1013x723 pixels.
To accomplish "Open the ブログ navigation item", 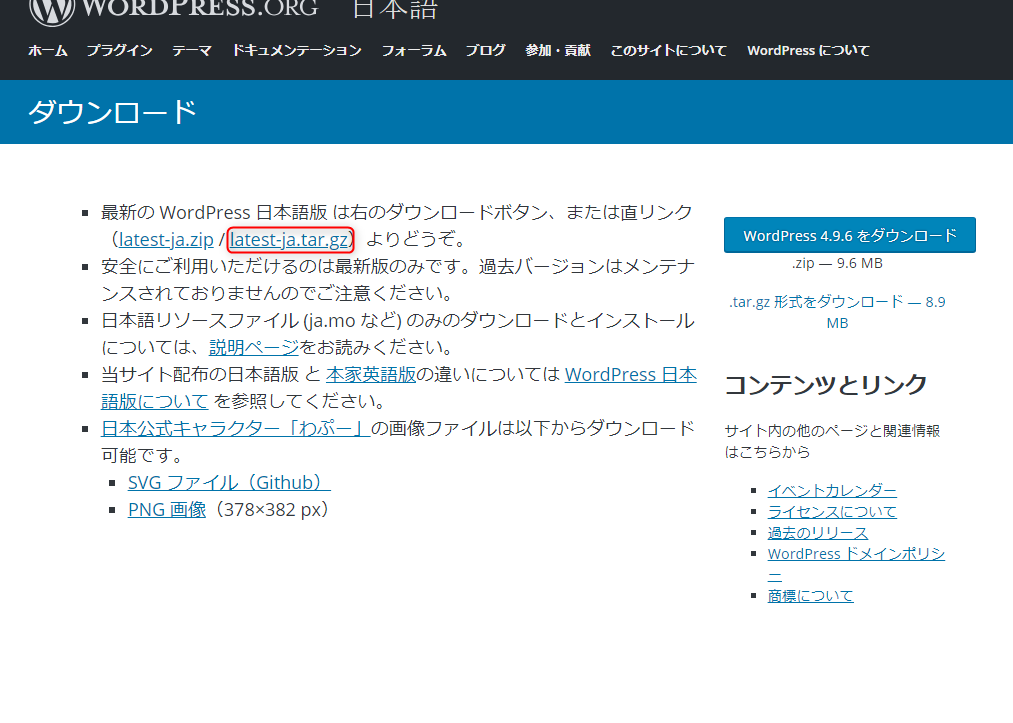I will coord(485,50).
